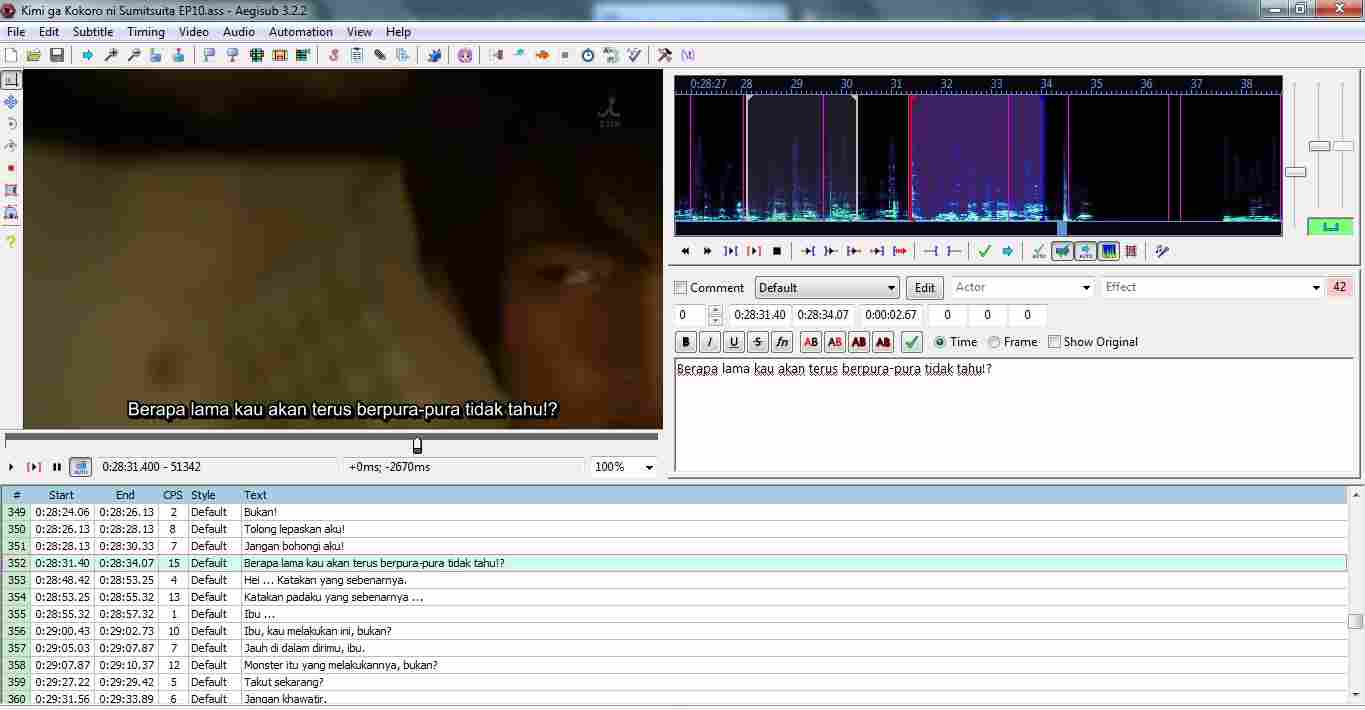This screenshot has width=1365, height=710.
Task: Go to next line in audio panel
Action: (708, 251)
